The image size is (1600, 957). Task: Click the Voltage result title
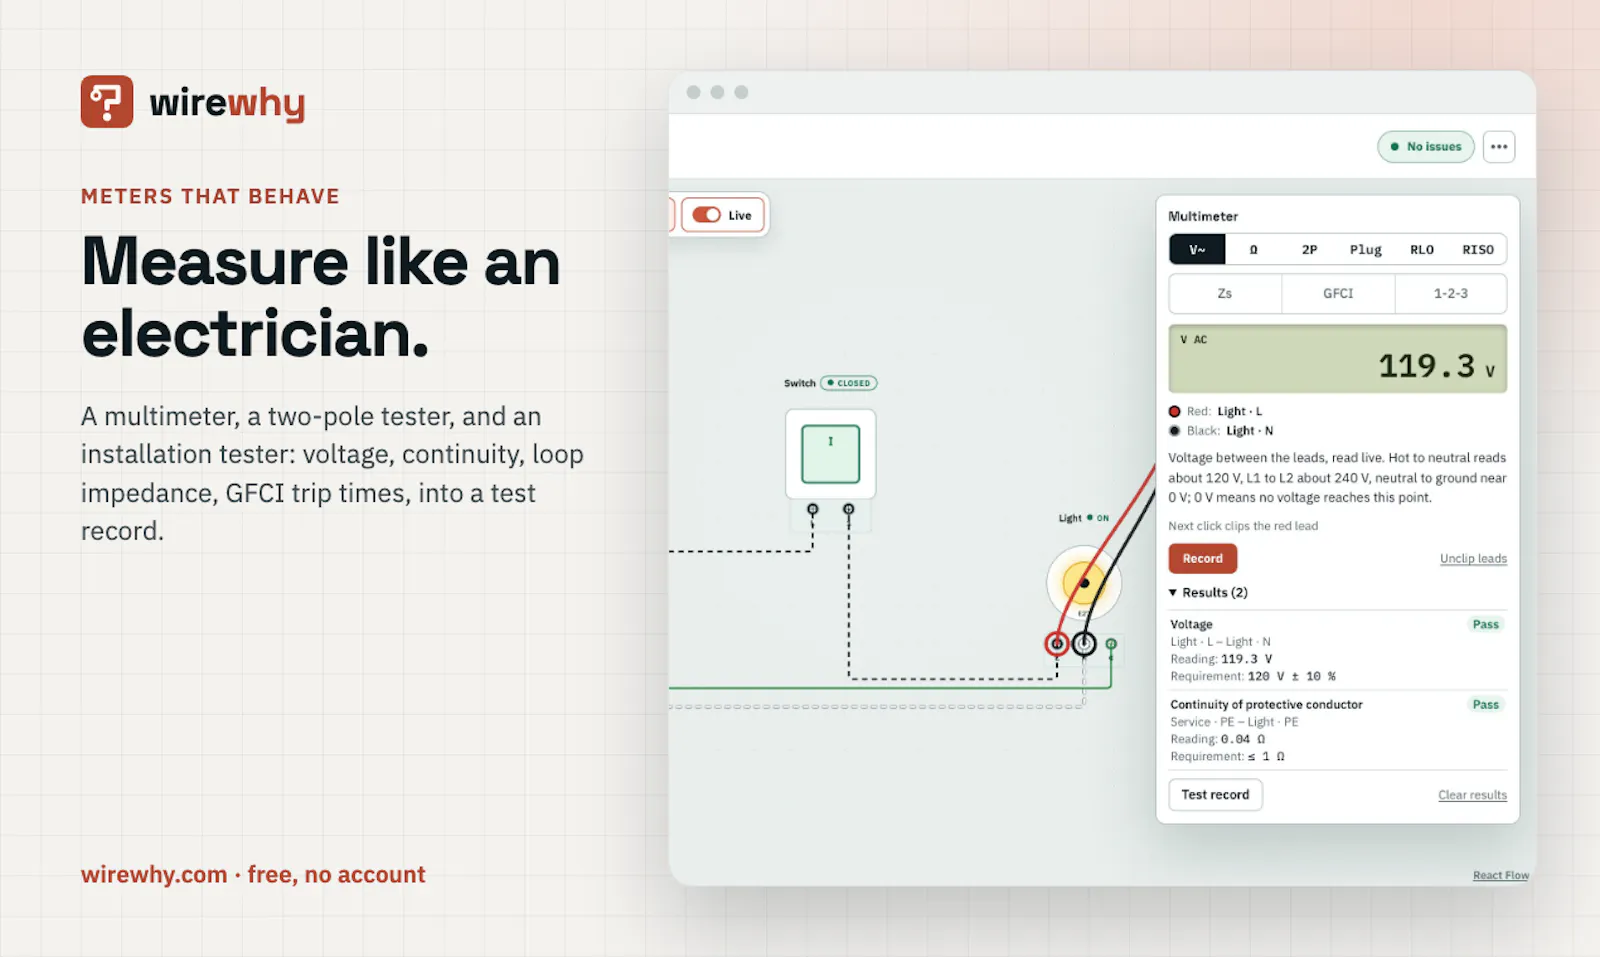click(1191, 625)
